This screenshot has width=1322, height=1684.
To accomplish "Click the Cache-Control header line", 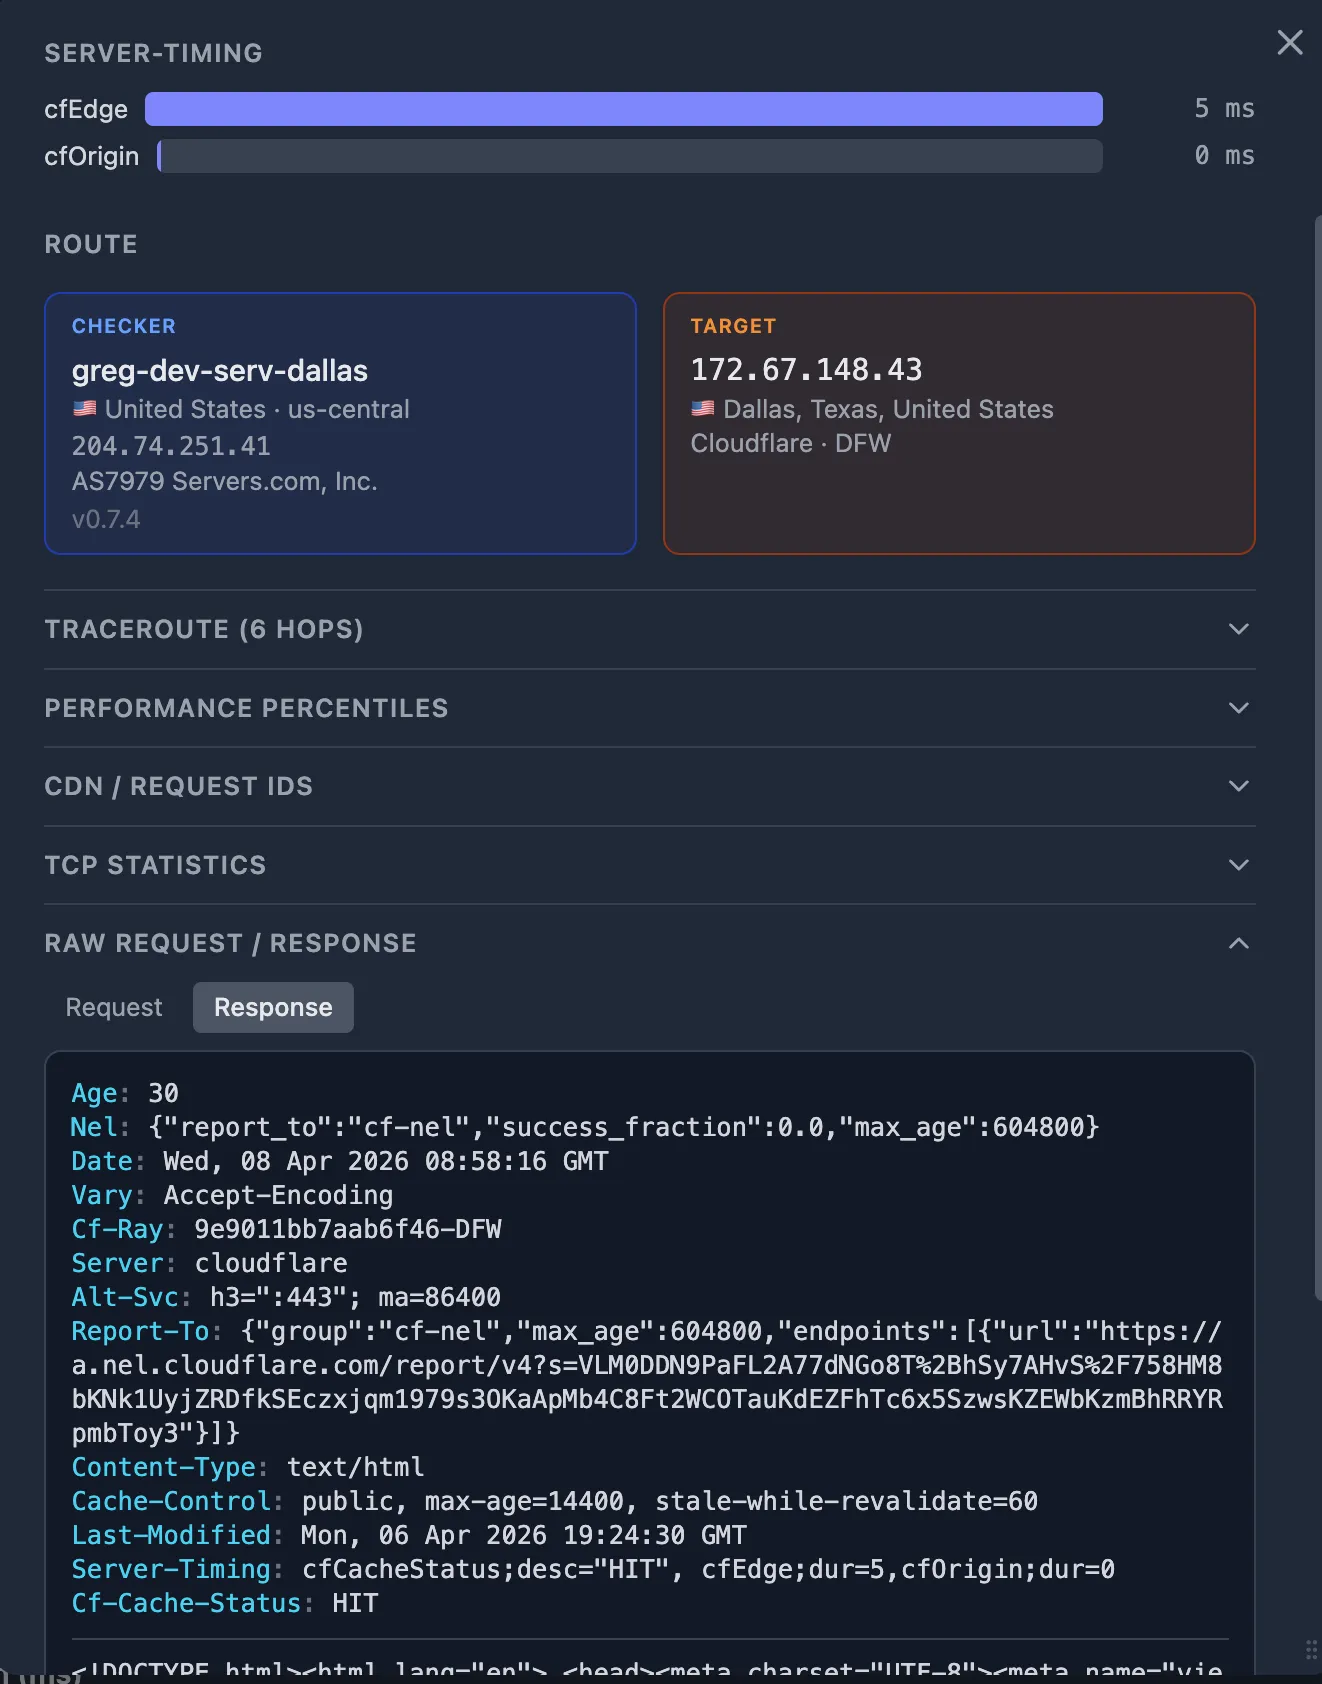I will pos(554,1501).
